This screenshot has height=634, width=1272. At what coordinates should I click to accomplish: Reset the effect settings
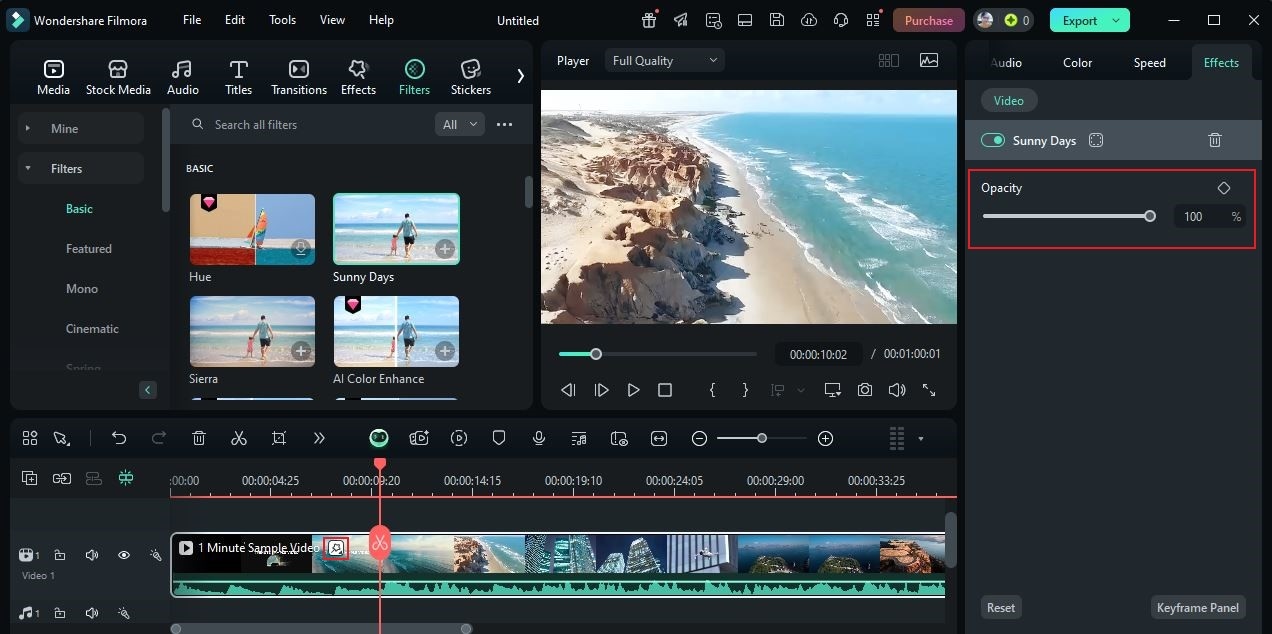[x=1001, y=608]
